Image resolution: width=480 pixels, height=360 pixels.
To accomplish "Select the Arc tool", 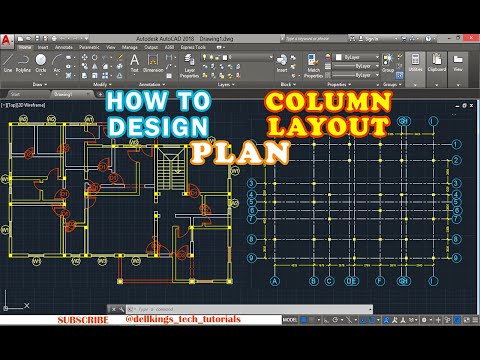I will [57, 63].
